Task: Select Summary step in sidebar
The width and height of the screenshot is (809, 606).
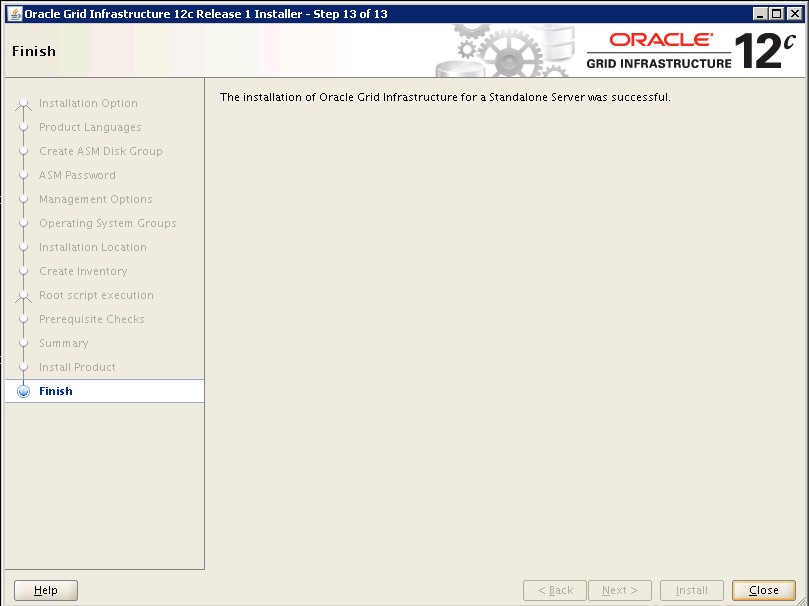Action: pos(64,343)
